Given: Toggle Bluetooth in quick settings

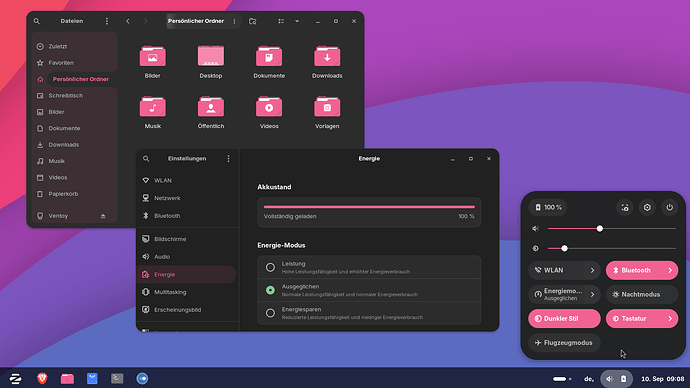Looking at the screenshot, I should tap(634, 270).
